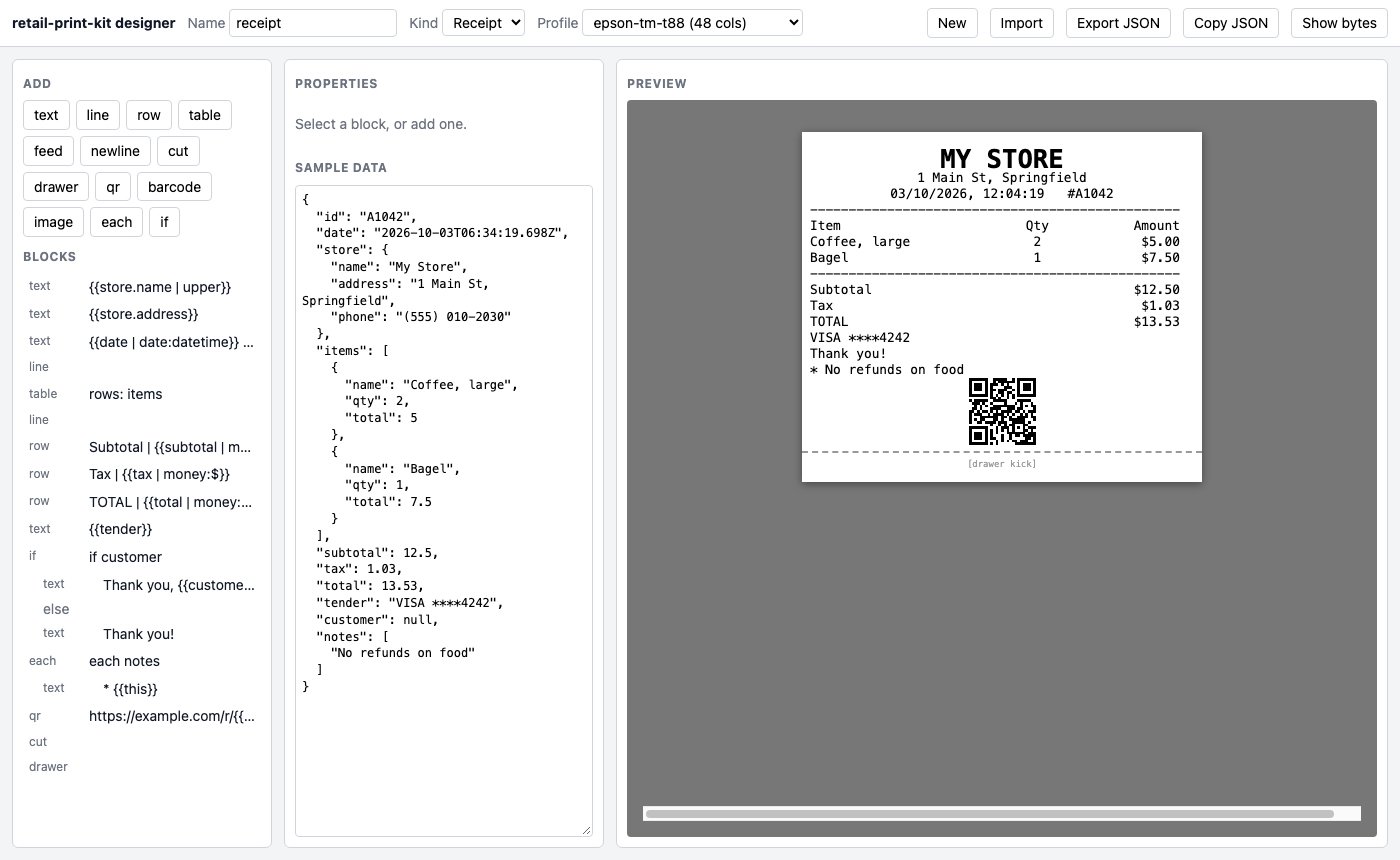Viewport: 1400px width, 860px height.
Task: Add an each block from the Add panel
Action: [x=117, y=222]
